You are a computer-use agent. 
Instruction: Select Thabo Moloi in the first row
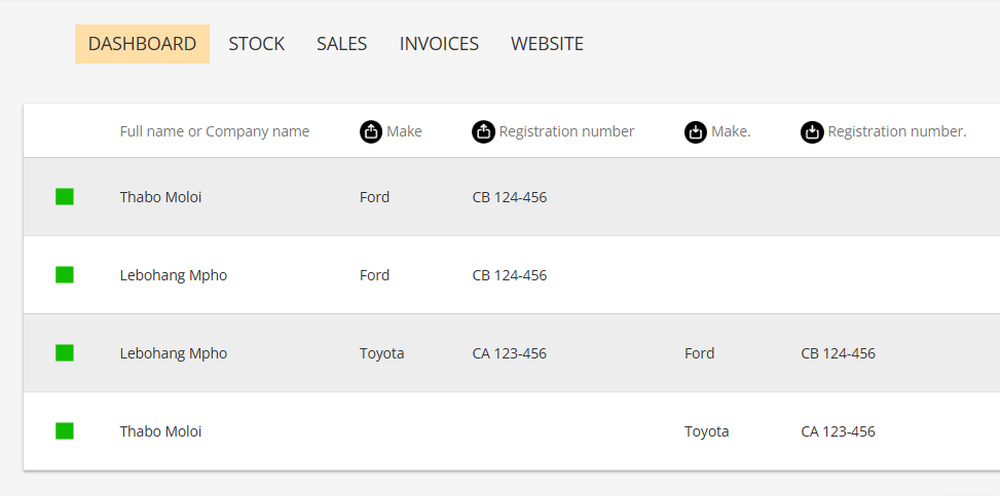pos(161,197)
